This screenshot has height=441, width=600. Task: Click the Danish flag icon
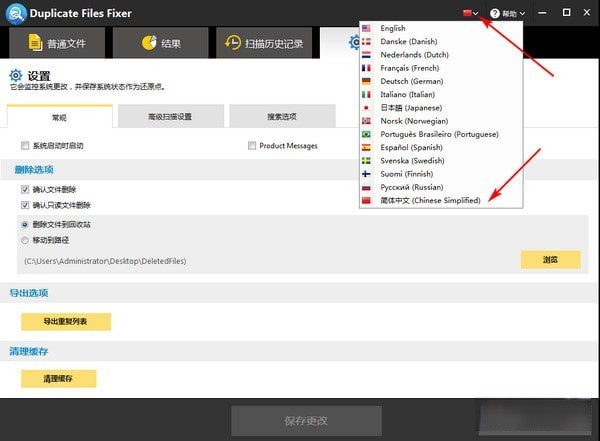click(x=366, y=41)
